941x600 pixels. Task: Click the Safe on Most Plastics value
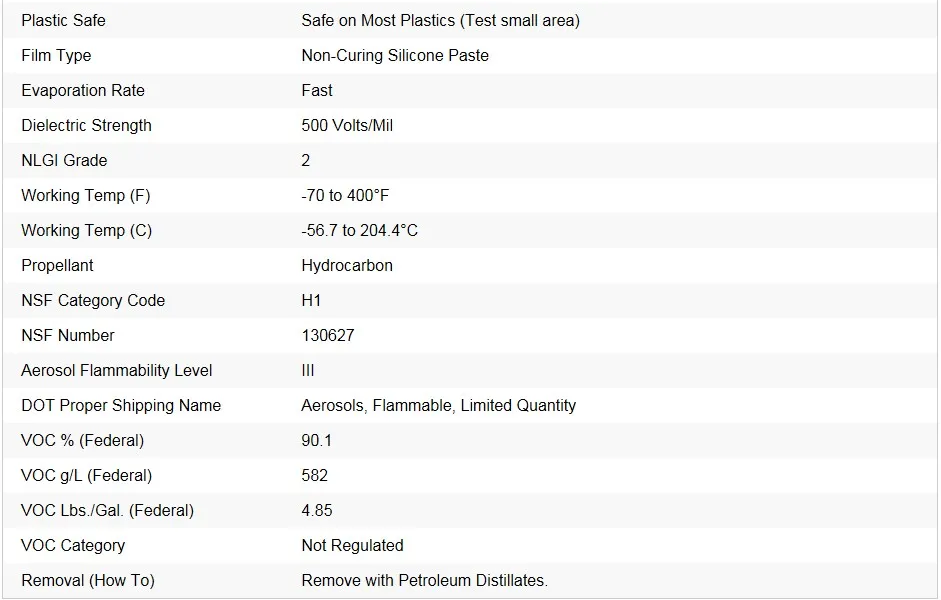(440, 20)
